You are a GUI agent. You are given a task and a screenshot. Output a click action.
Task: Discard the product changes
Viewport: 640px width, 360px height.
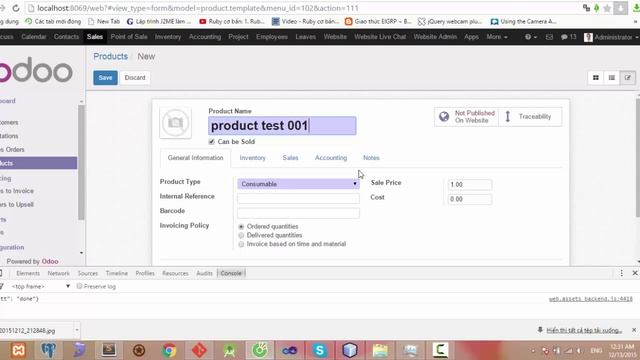tap(135, 78)
